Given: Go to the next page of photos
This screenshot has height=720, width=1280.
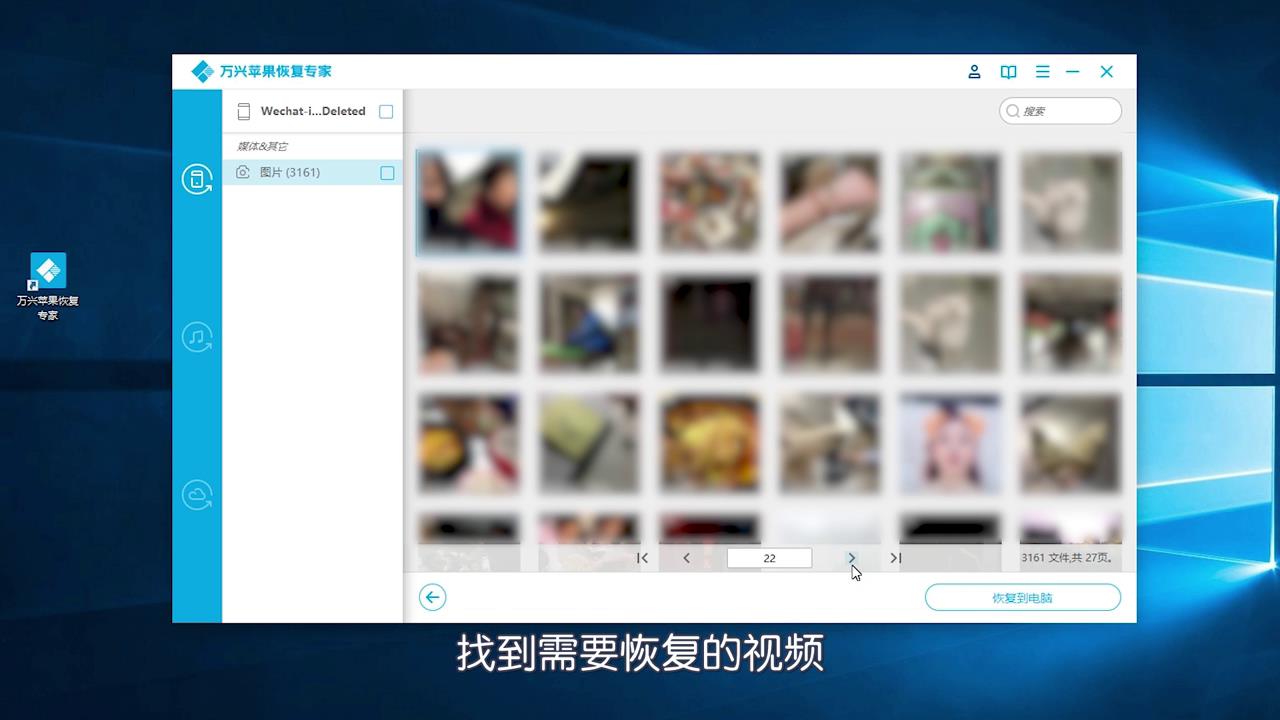Looking at the screenshot, I should (851, 558).
